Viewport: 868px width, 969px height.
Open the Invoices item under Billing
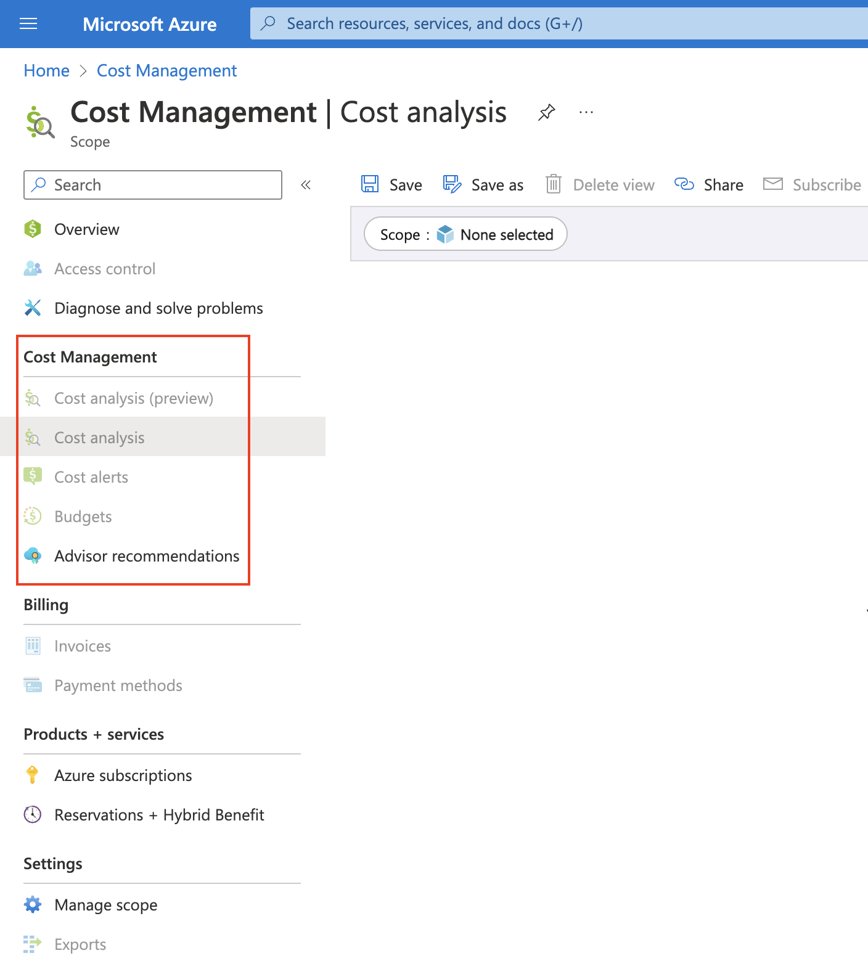click(80, 645)
